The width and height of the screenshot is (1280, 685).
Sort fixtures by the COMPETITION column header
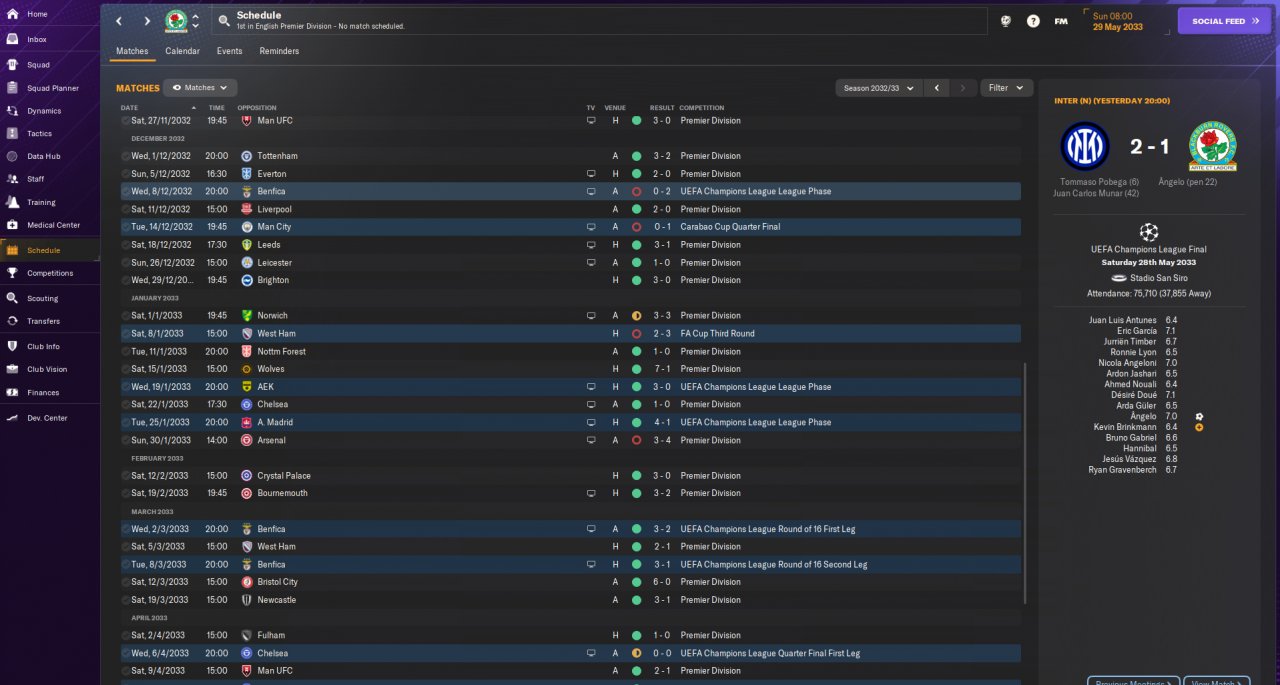tap(701, 108)
